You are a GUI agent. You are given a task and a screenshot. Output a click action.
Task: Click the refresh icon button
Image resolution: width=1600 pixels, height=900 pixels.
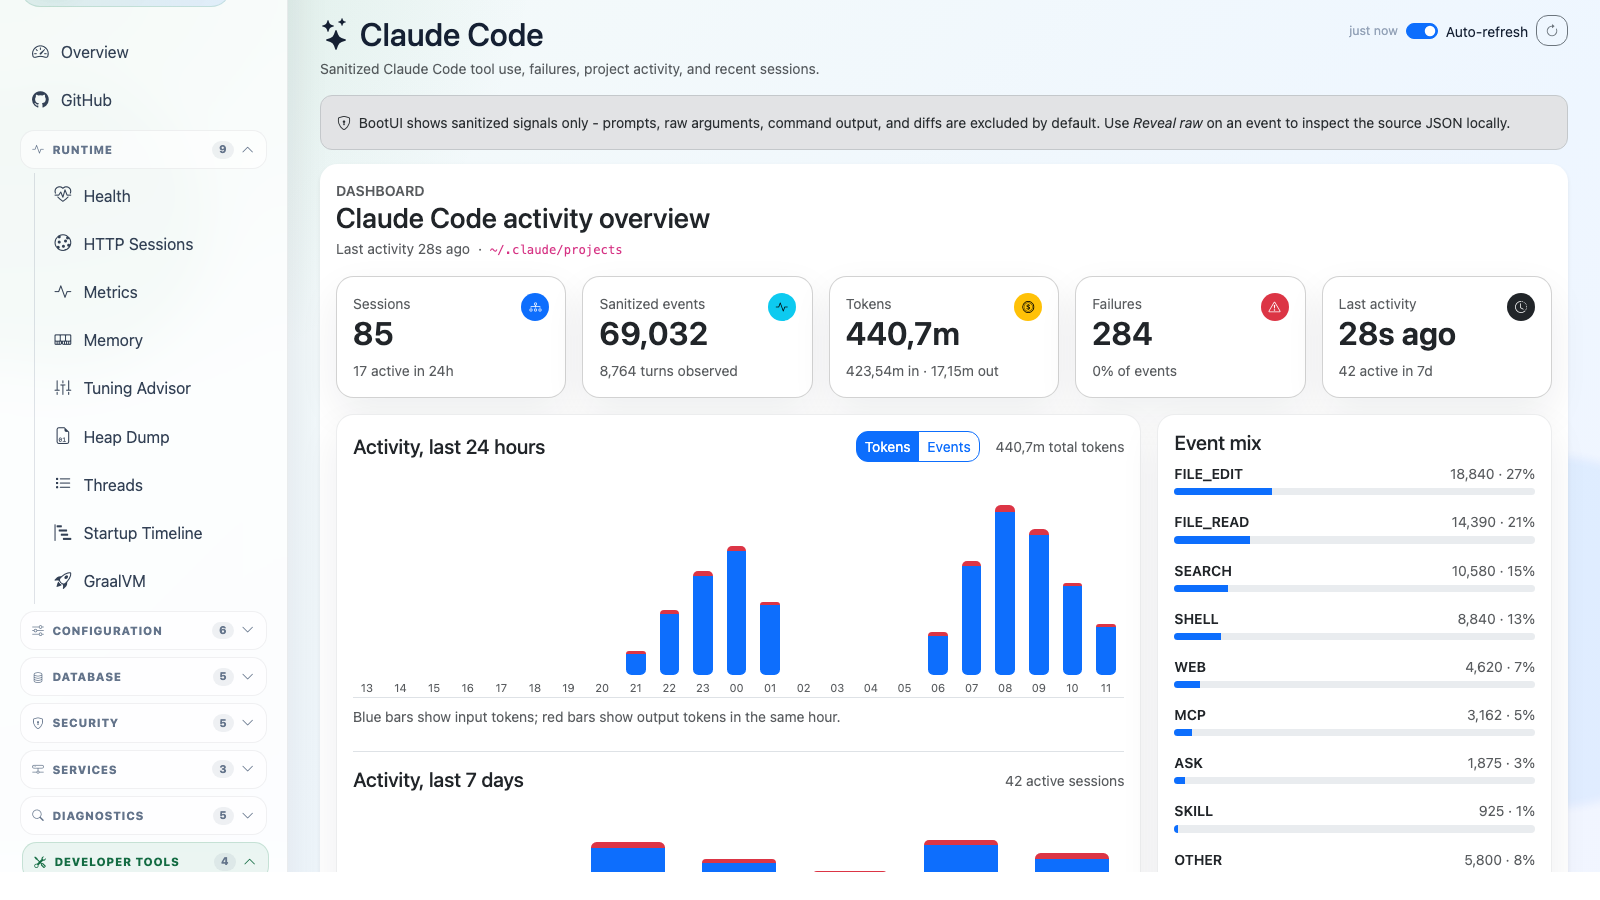(x=1552, y=31)
